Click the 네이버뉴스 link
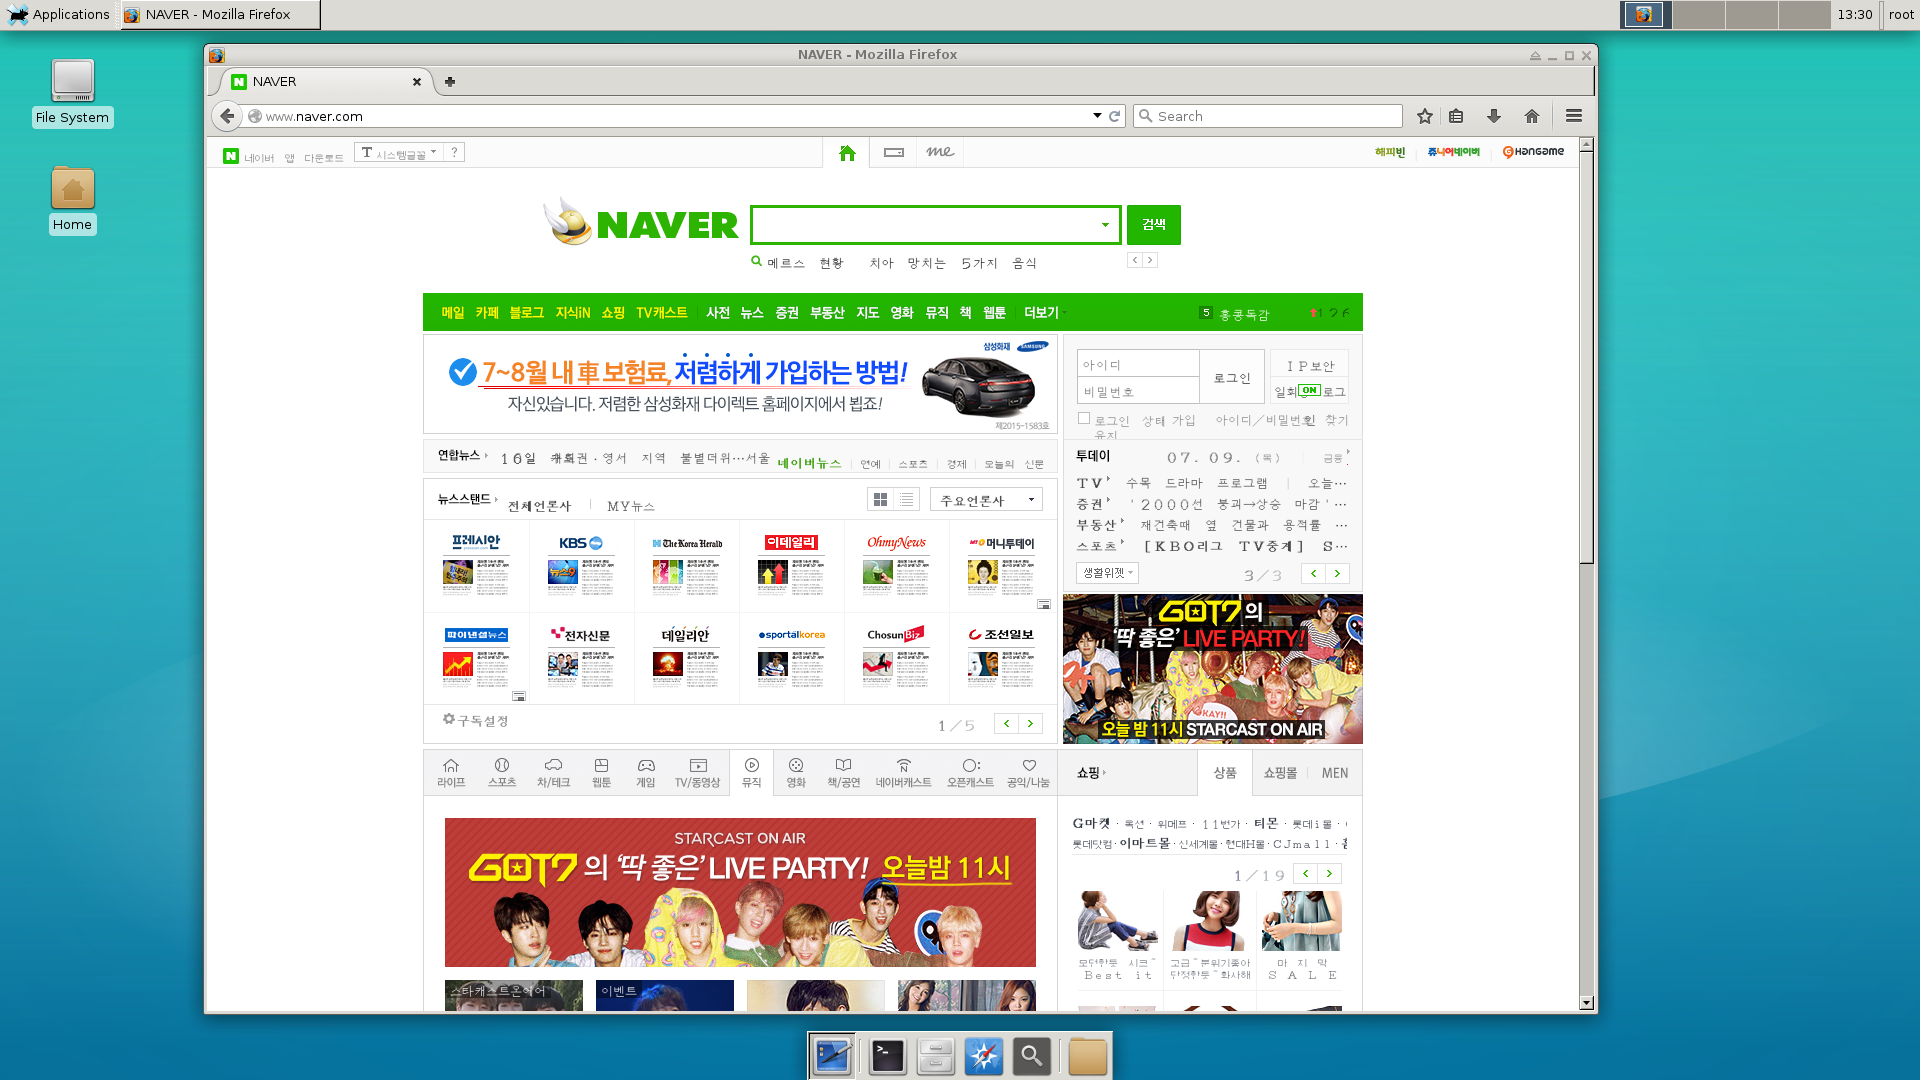1920x1080 pixels. (x=809, y=463)
